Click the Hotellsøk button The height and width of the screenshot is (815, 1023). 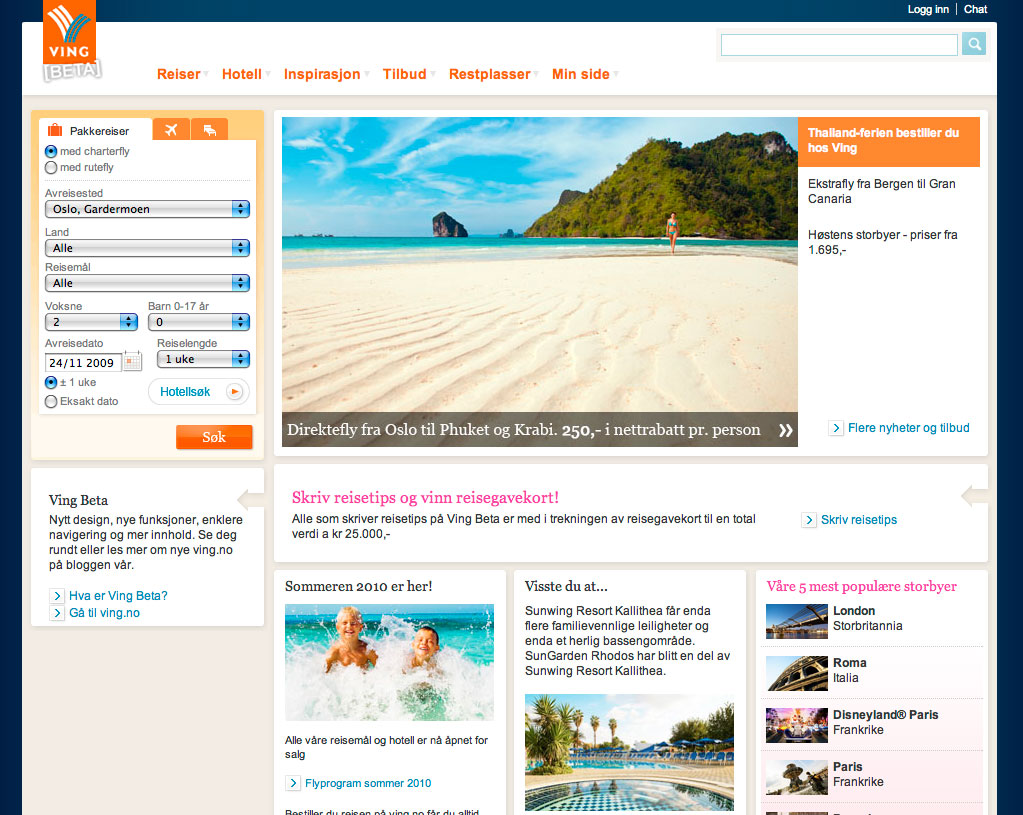pyautogui.click(x=198, y=392)
